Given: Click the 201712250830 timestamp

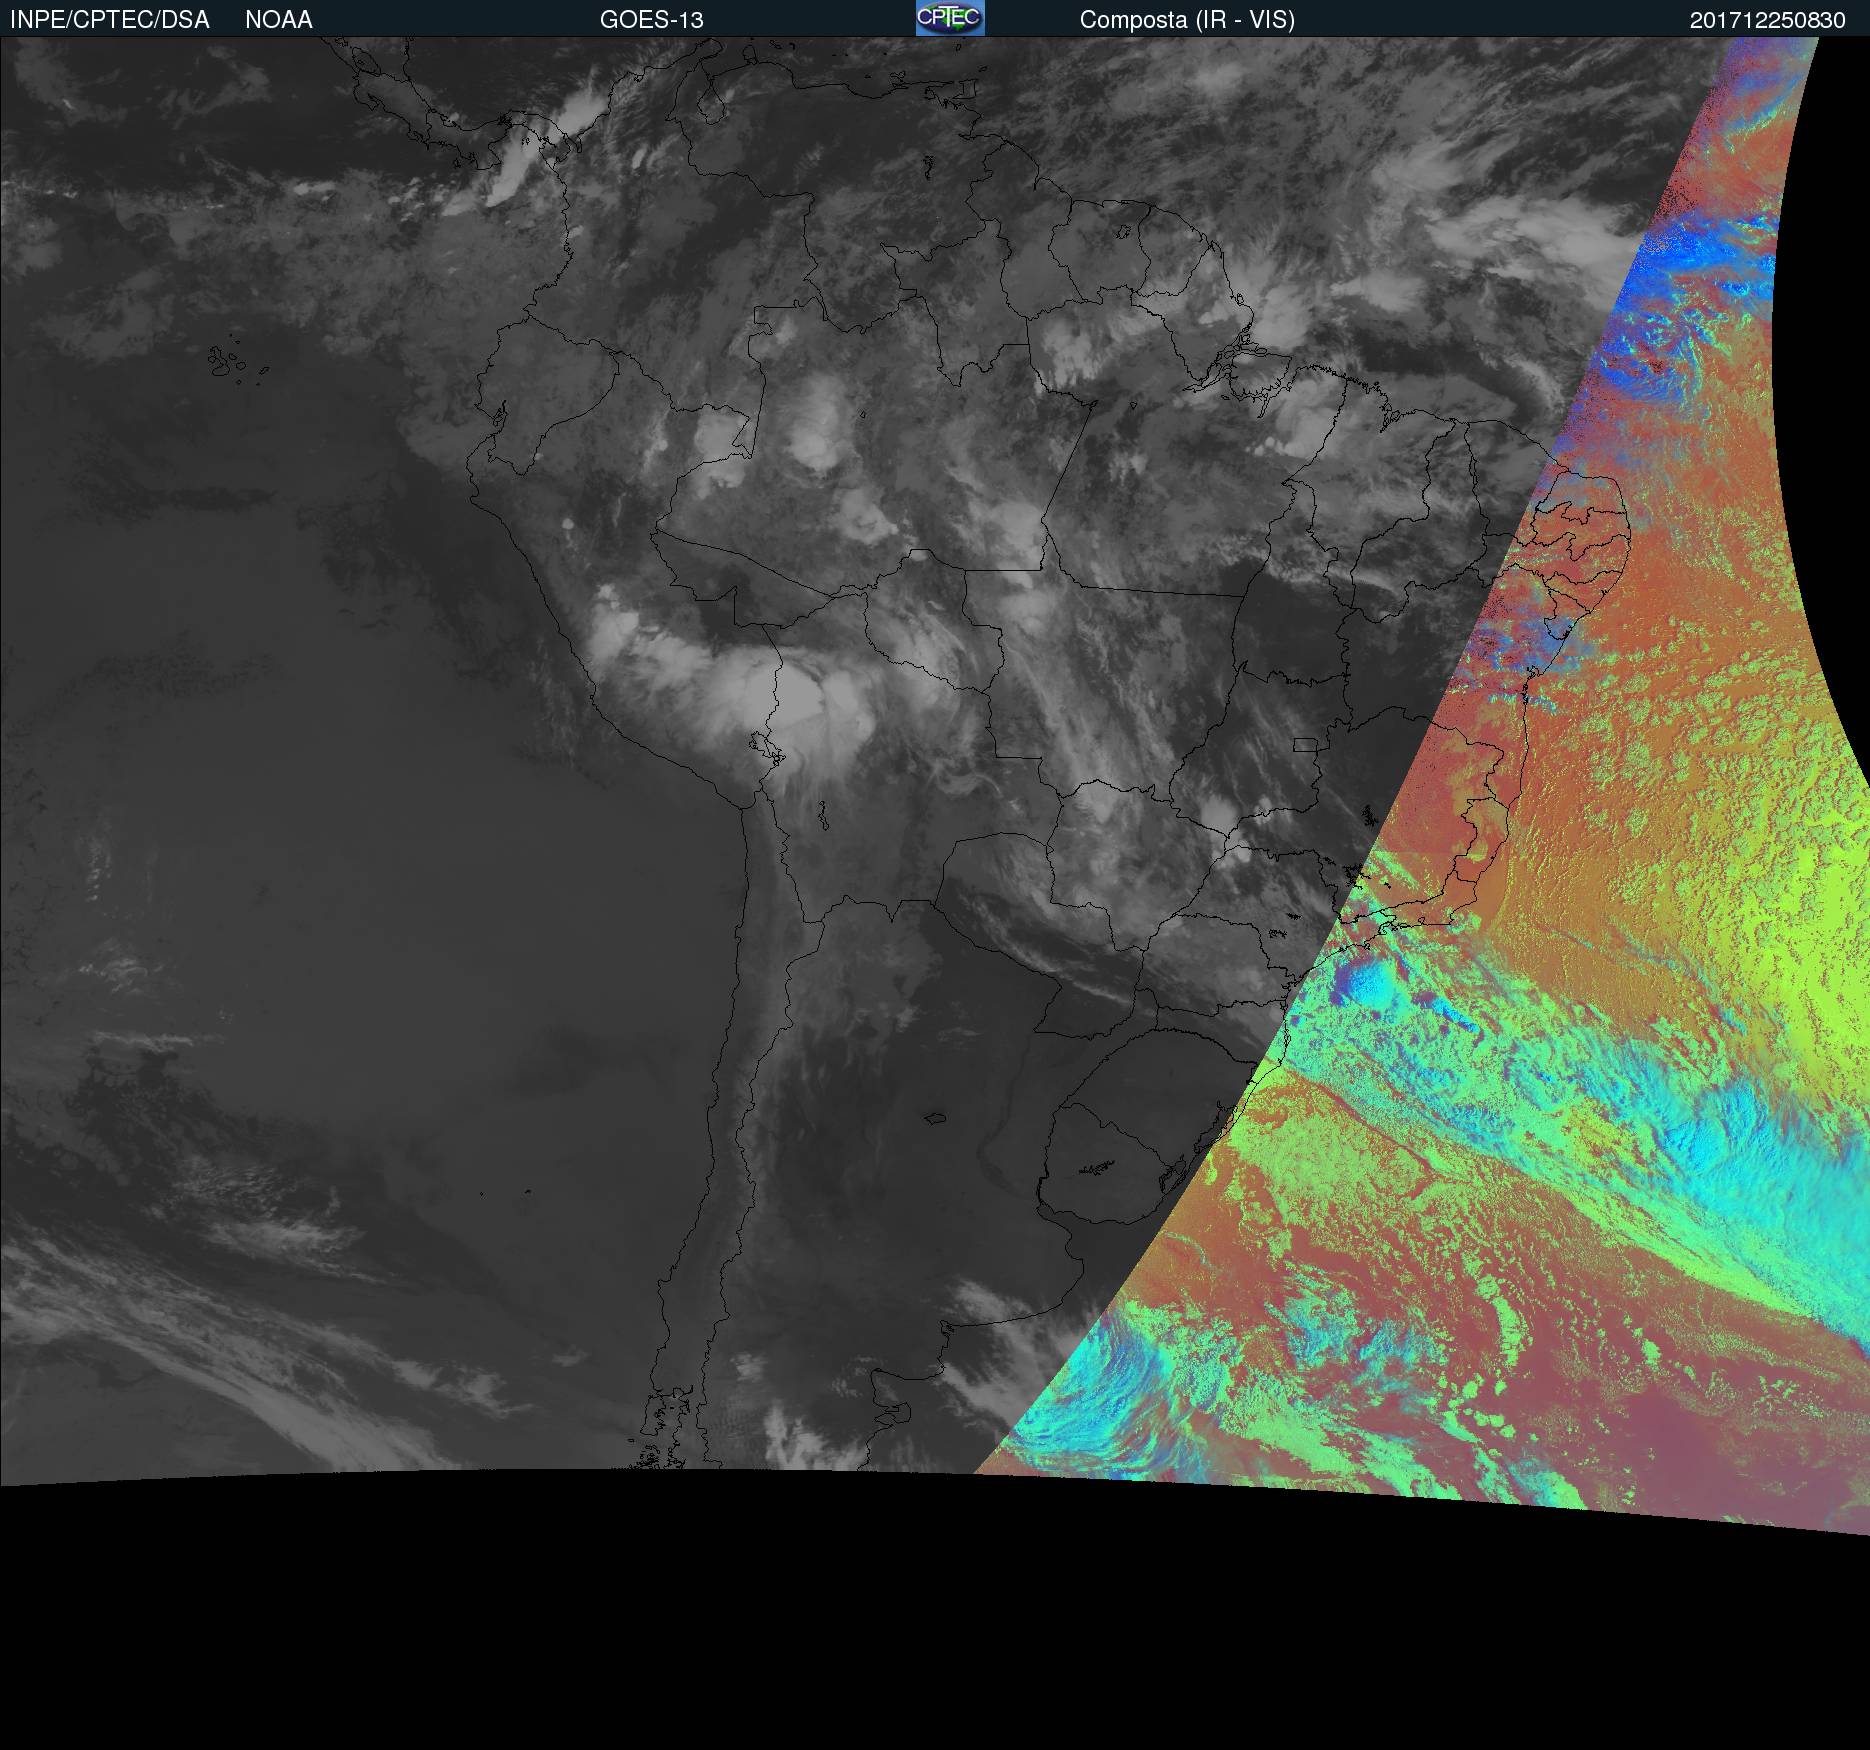Looking at the screenshot, I should click(x=1768, y=20).
